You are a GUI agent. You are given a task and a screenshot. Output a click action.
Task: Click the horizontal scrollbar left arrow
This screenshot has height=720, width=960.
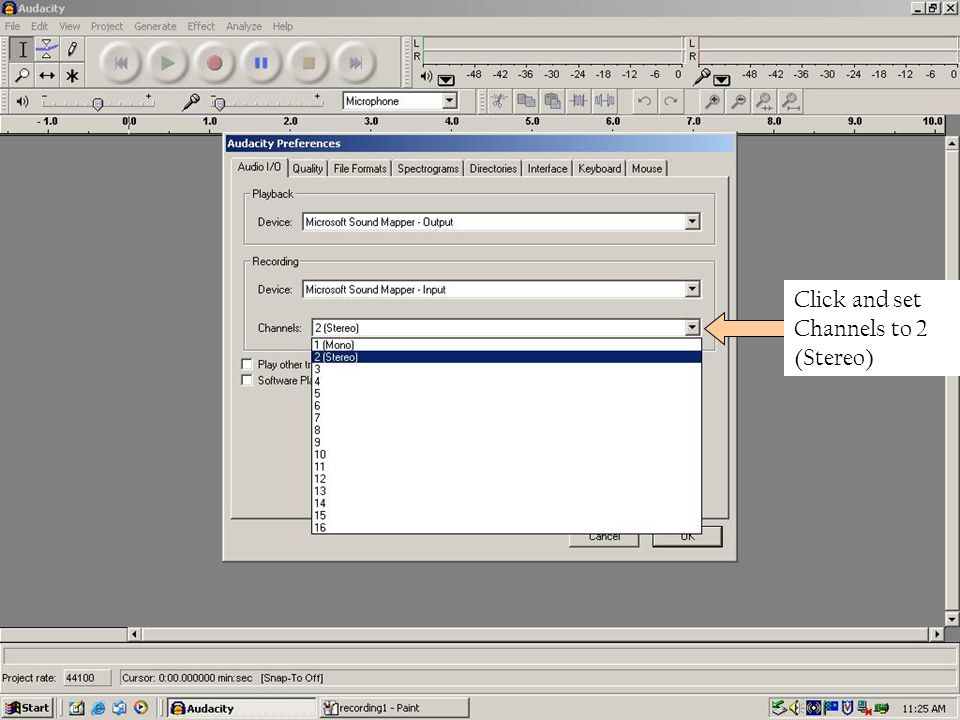tap(134, 634)
